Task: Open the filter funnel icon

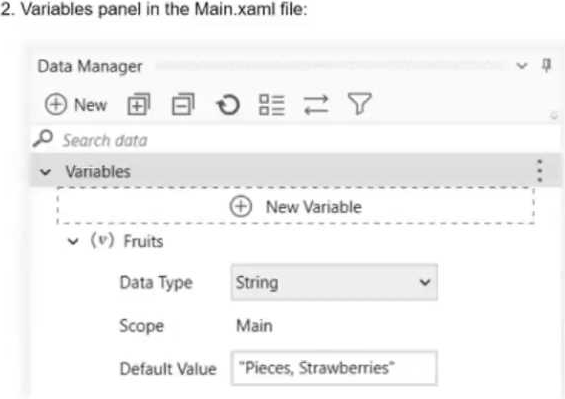Action: [x=359, y=104]
